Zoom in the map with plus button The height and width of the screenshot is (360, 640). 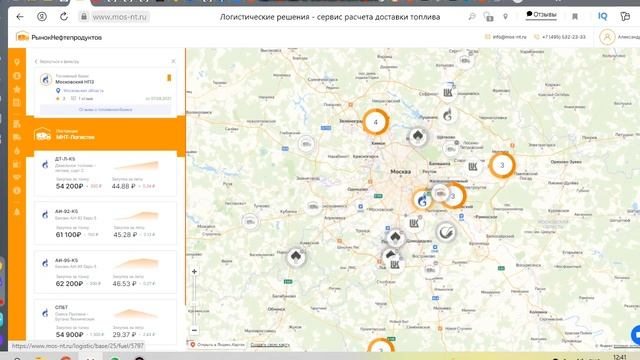point(194,271)
